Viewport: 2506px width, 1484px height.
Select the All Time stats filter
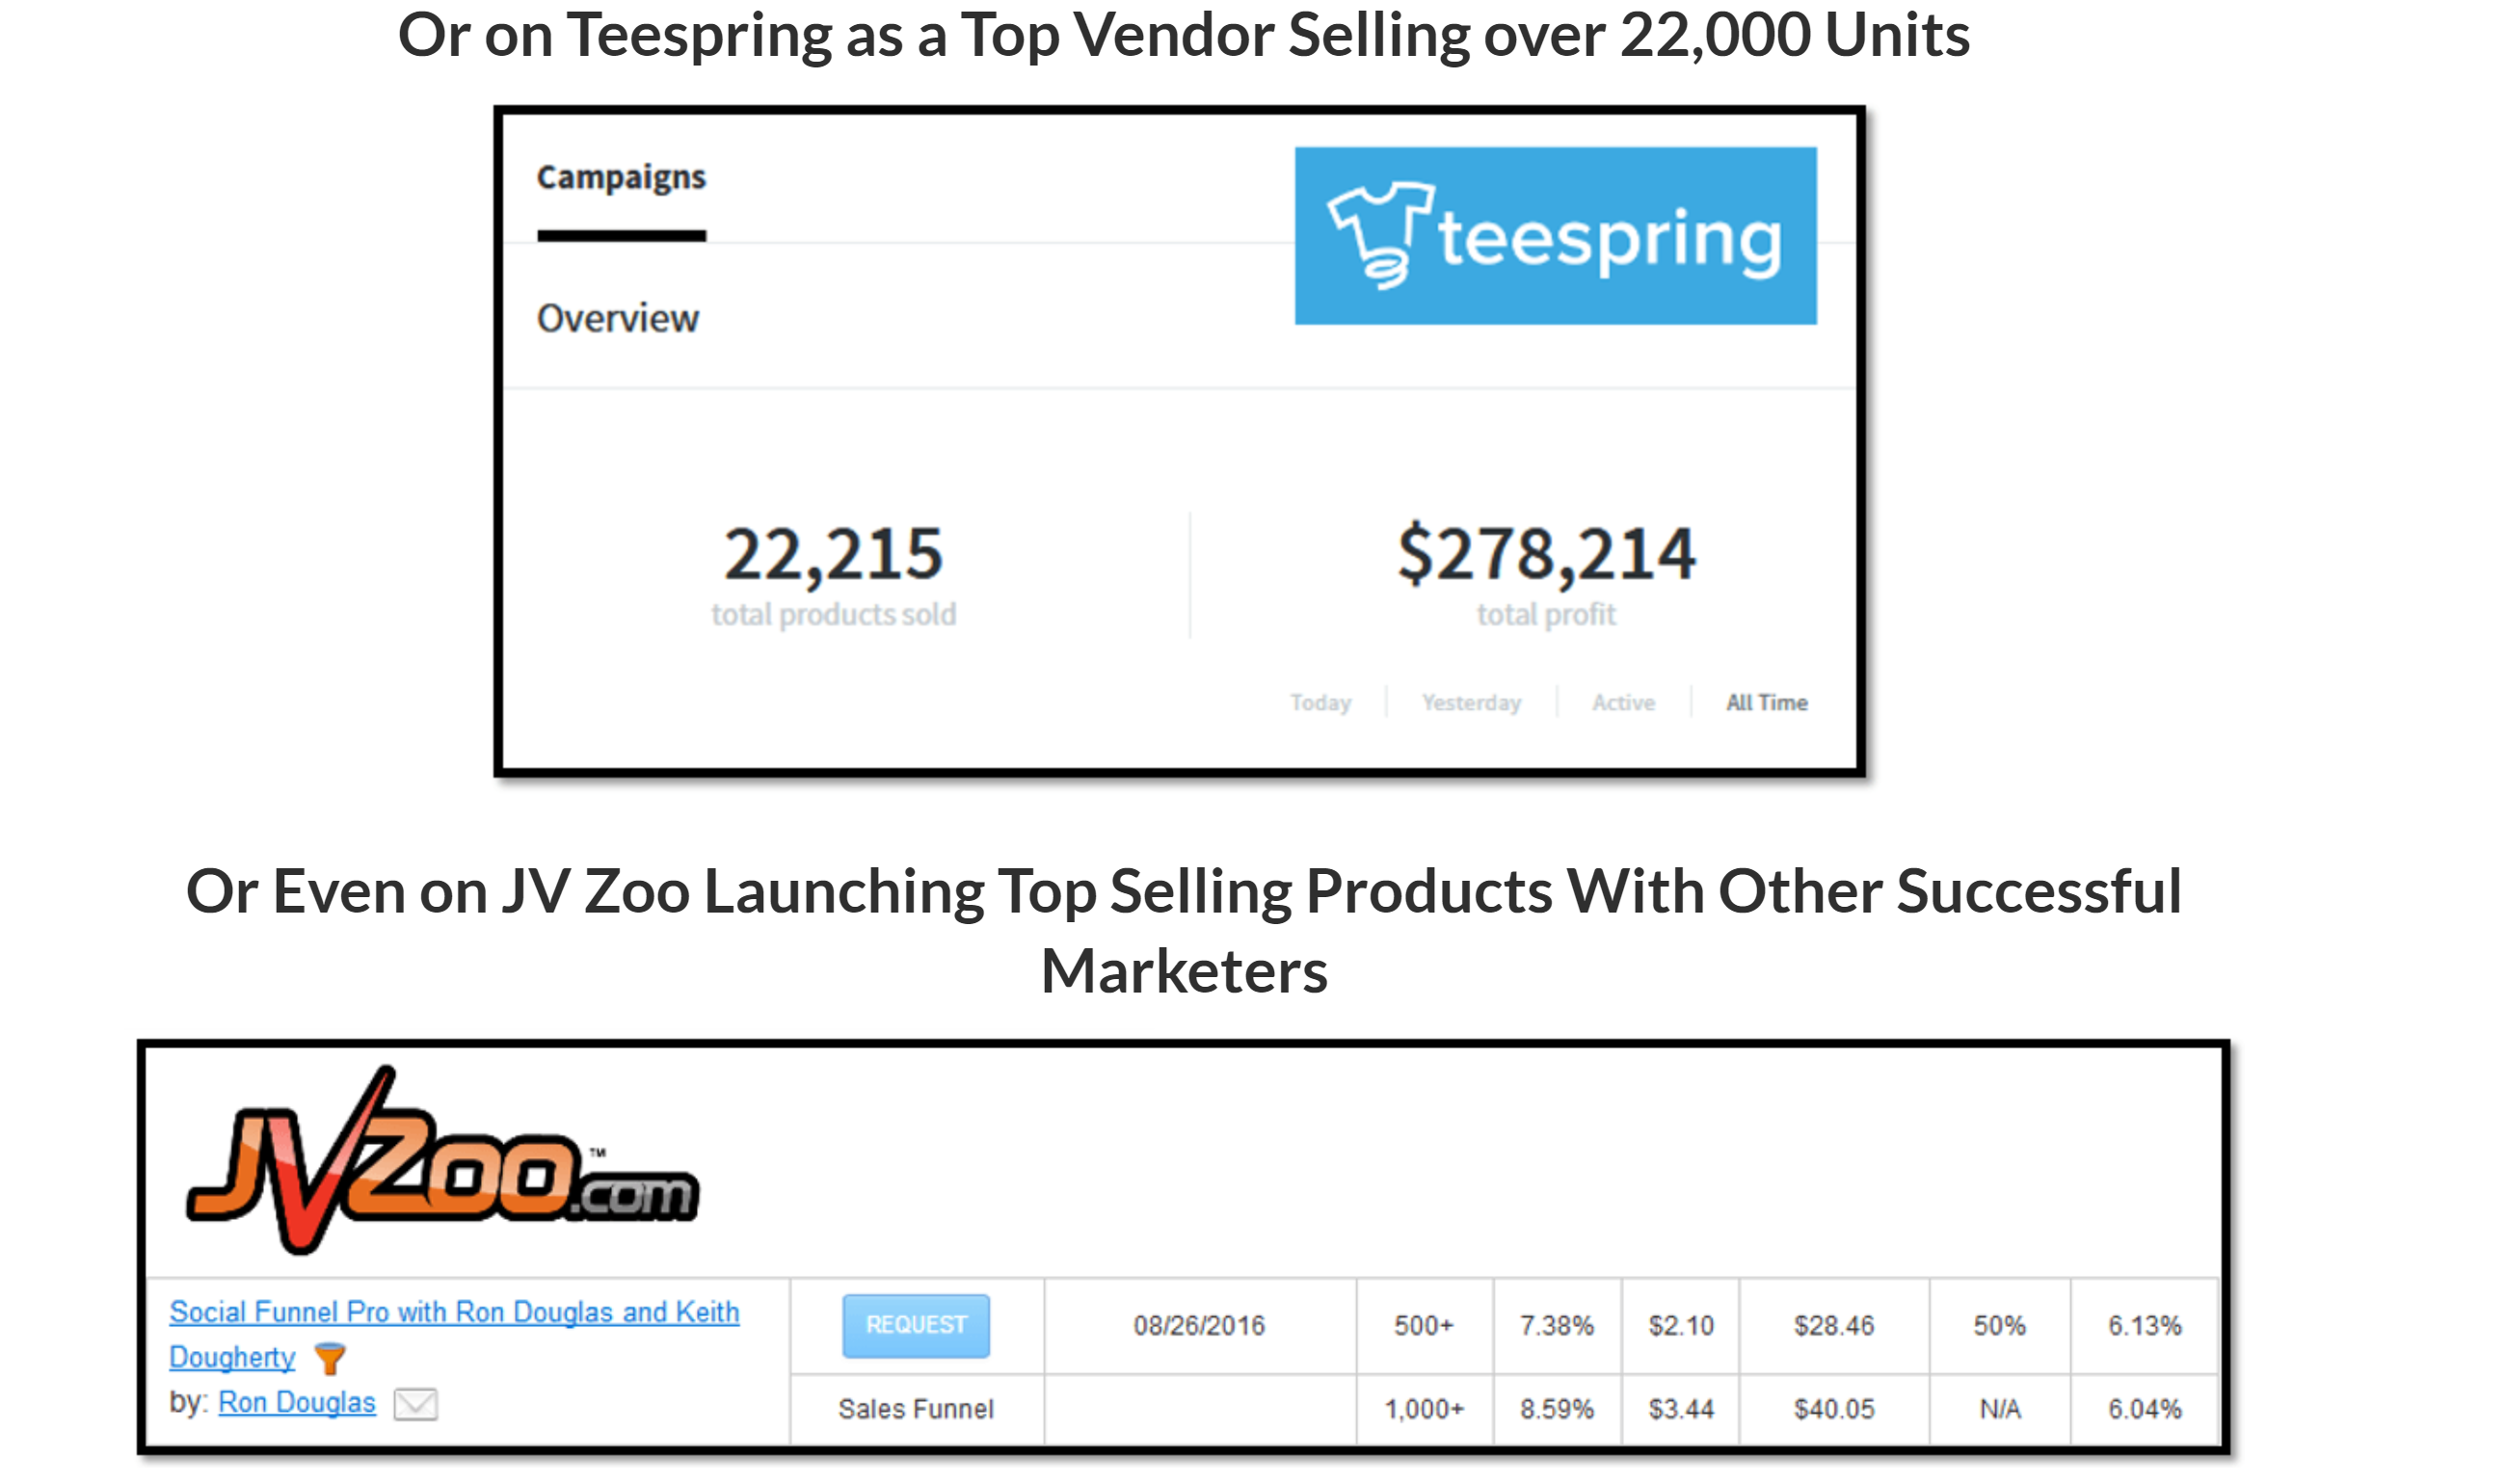click(x=1766, y=703)
